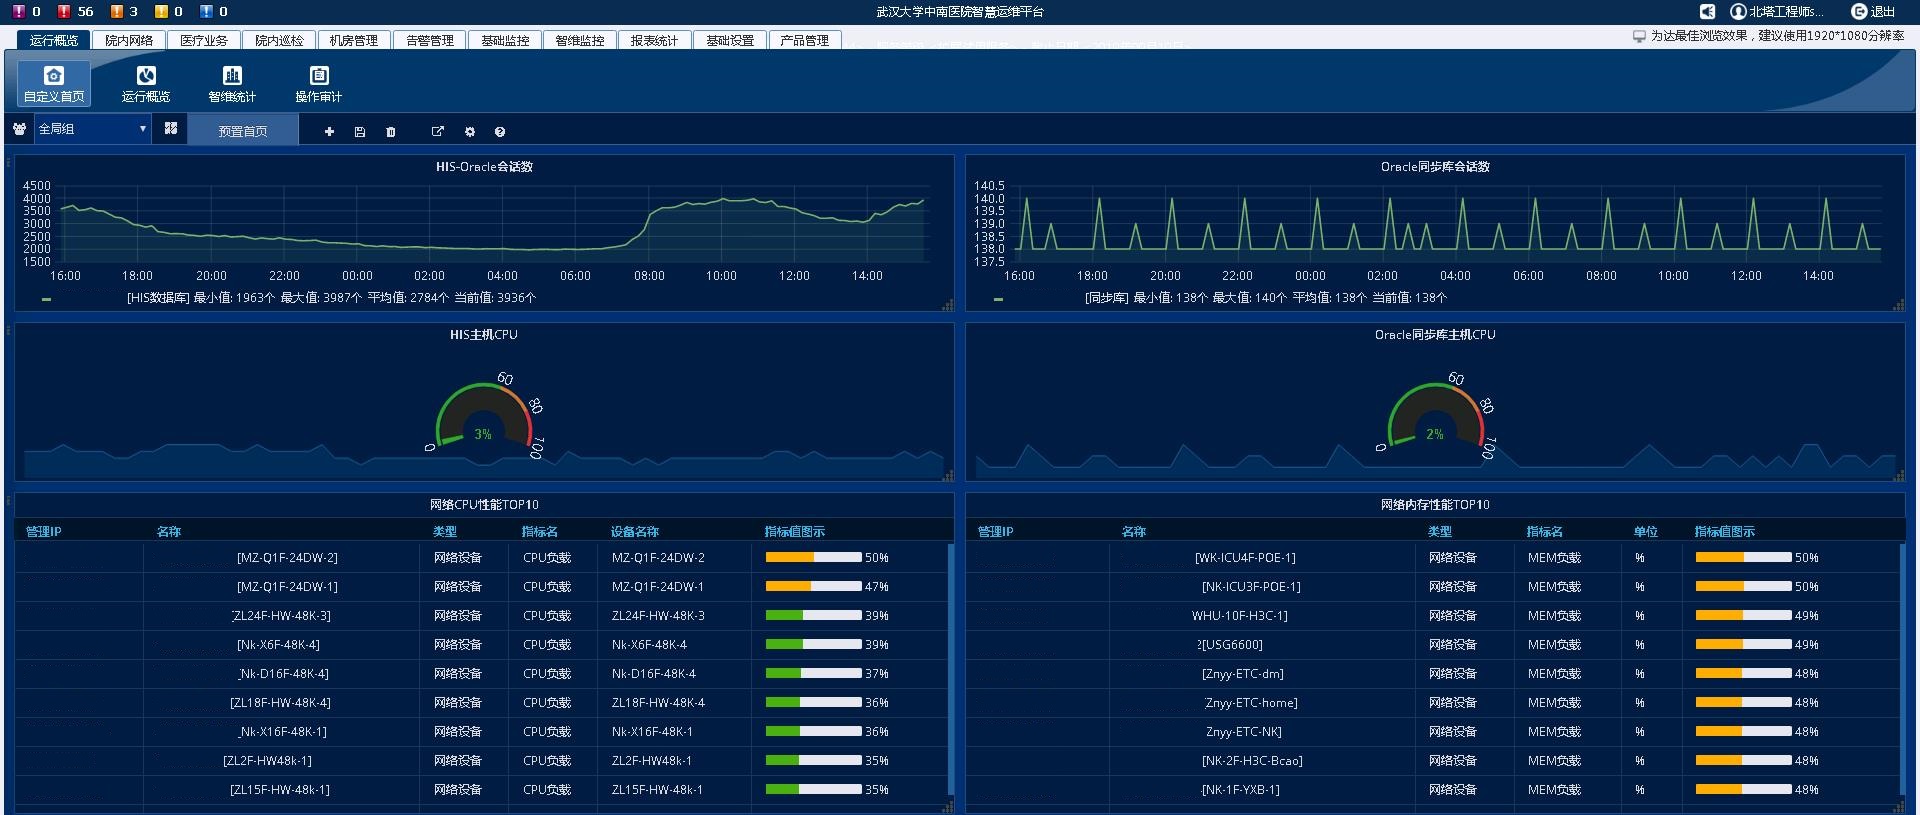This screenshot has height=815, width=1920.
Task: Open 操作审计 audit icon
Action: click(x=318, y=83)
